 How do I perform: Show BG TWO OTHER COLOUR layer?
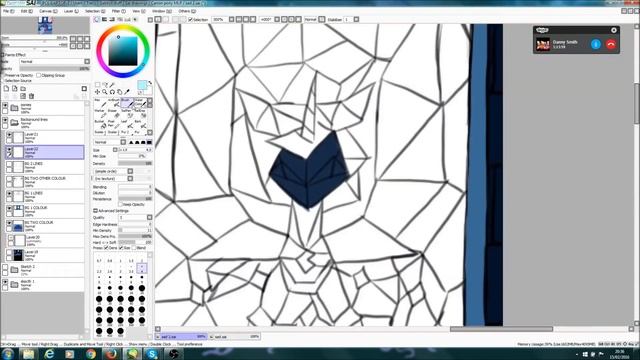(9, 179)
